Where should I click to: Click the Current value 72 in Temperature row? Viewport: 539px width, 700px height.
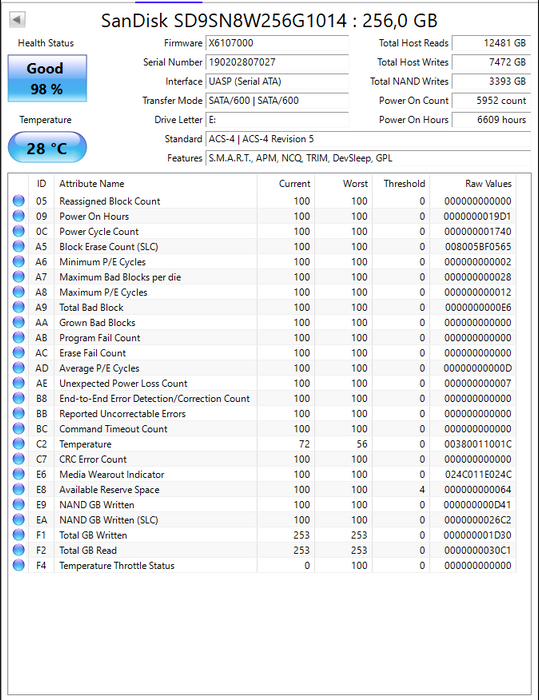[305, 444]
